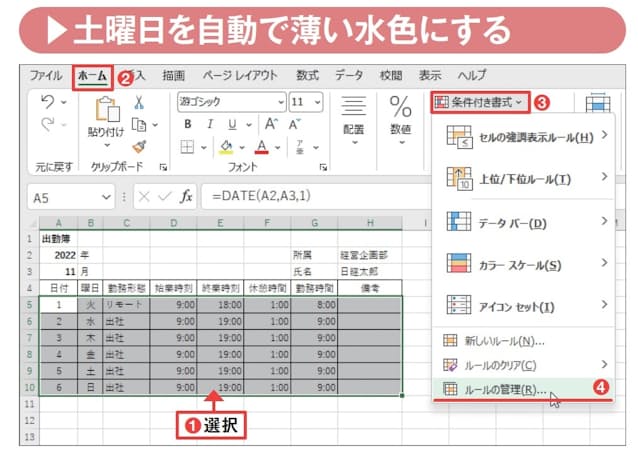Viewport: 638px width, 451px height.
Task: Open the fill color dropdown arrow
Action: click(242, 147)
